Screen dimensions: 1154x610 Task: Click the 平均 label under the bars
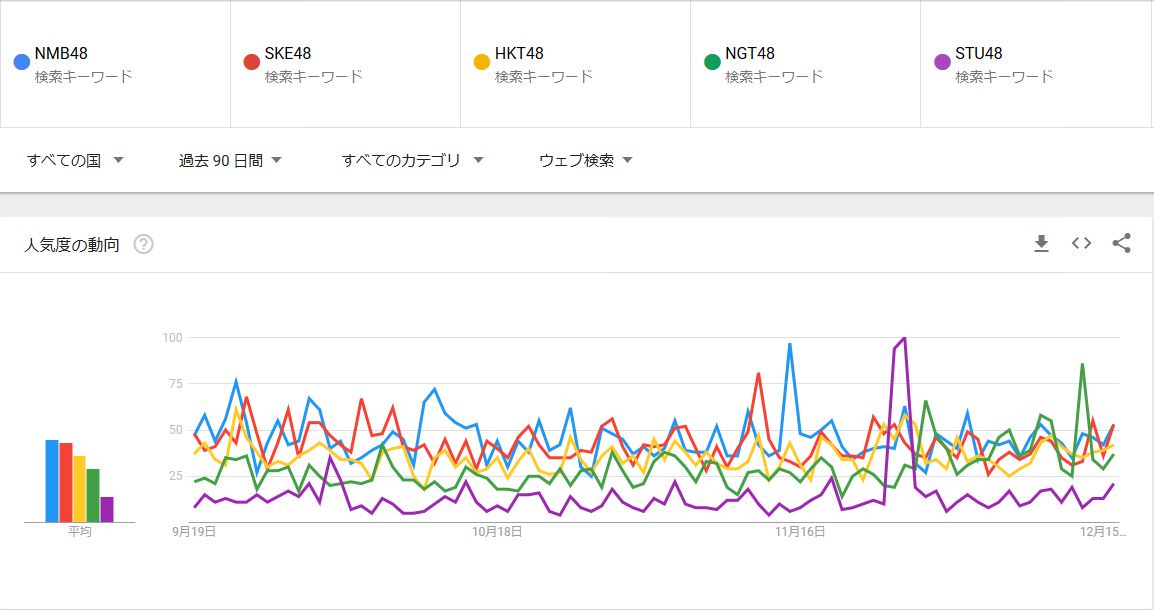[x=79, y=531]
